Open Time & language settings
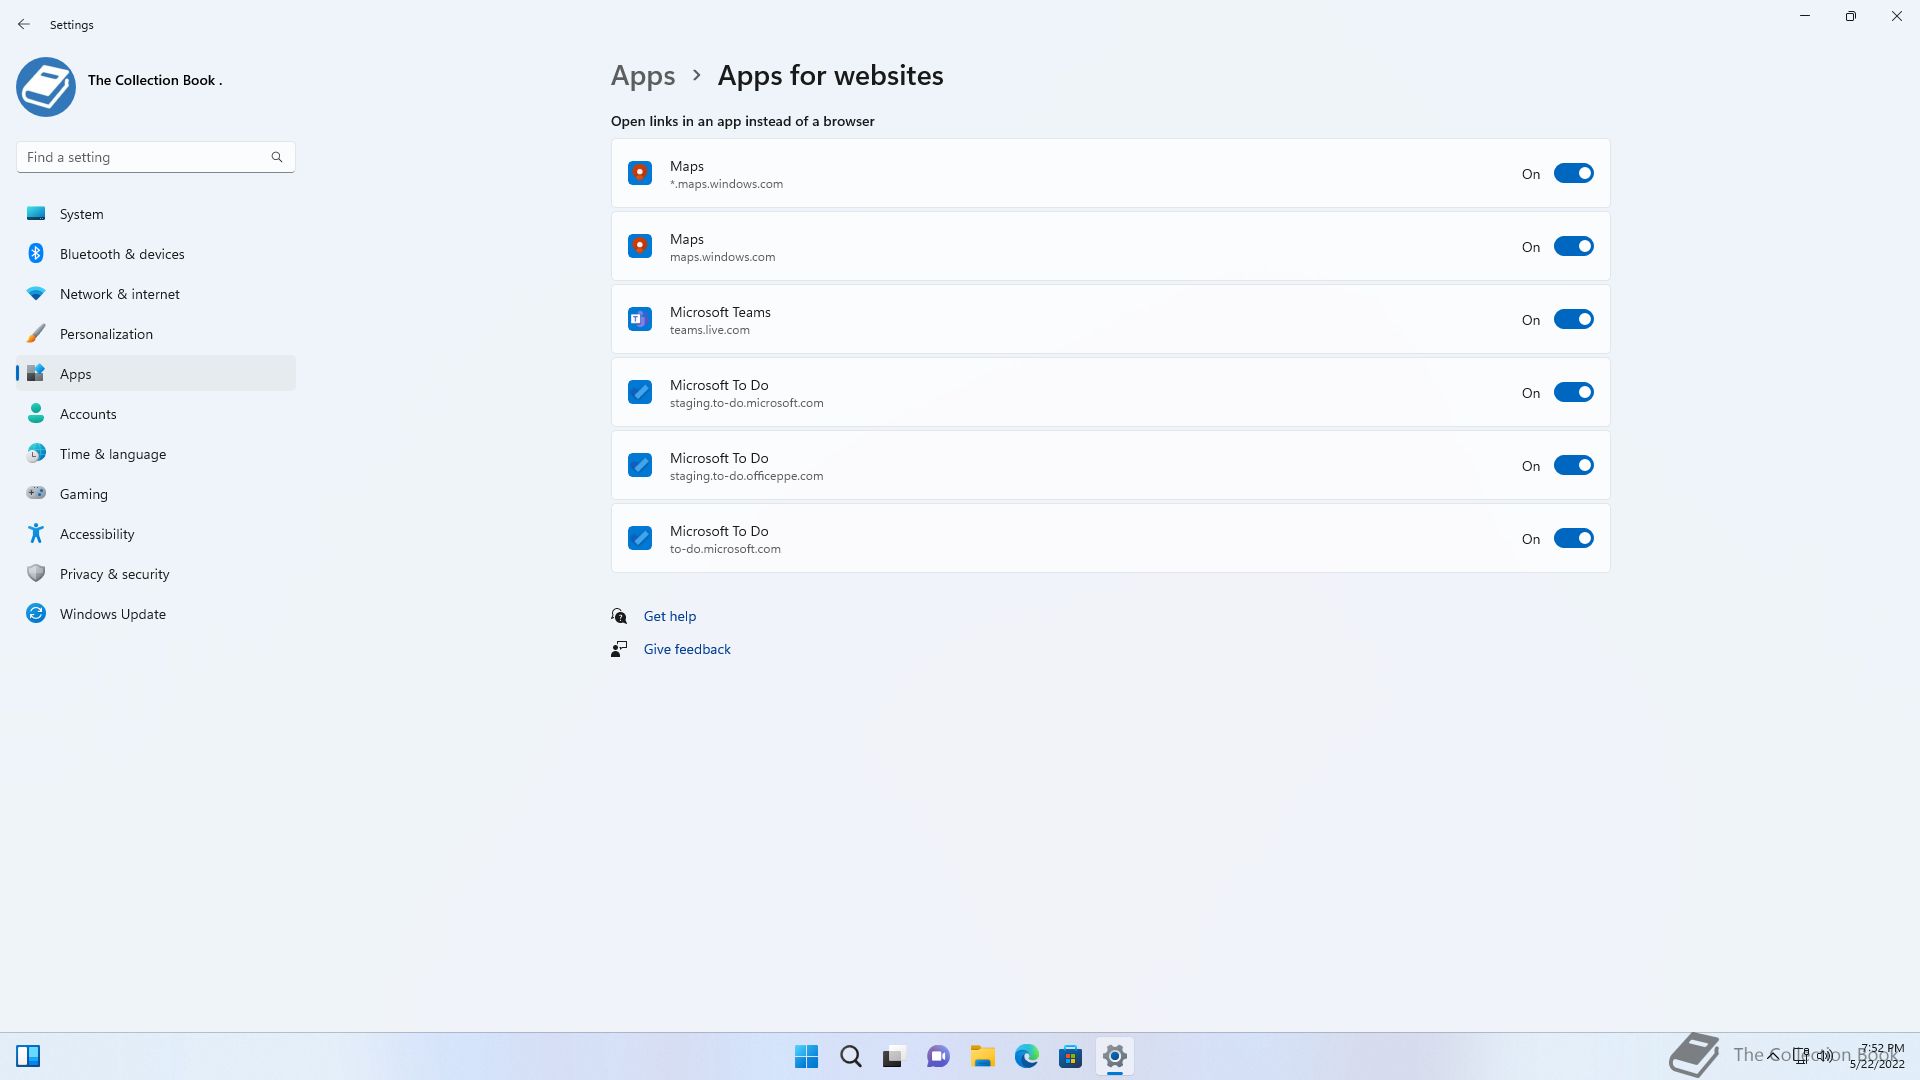Viewport: 1920px width, 1080px height. pyautogui.click(x=156, y=454)
